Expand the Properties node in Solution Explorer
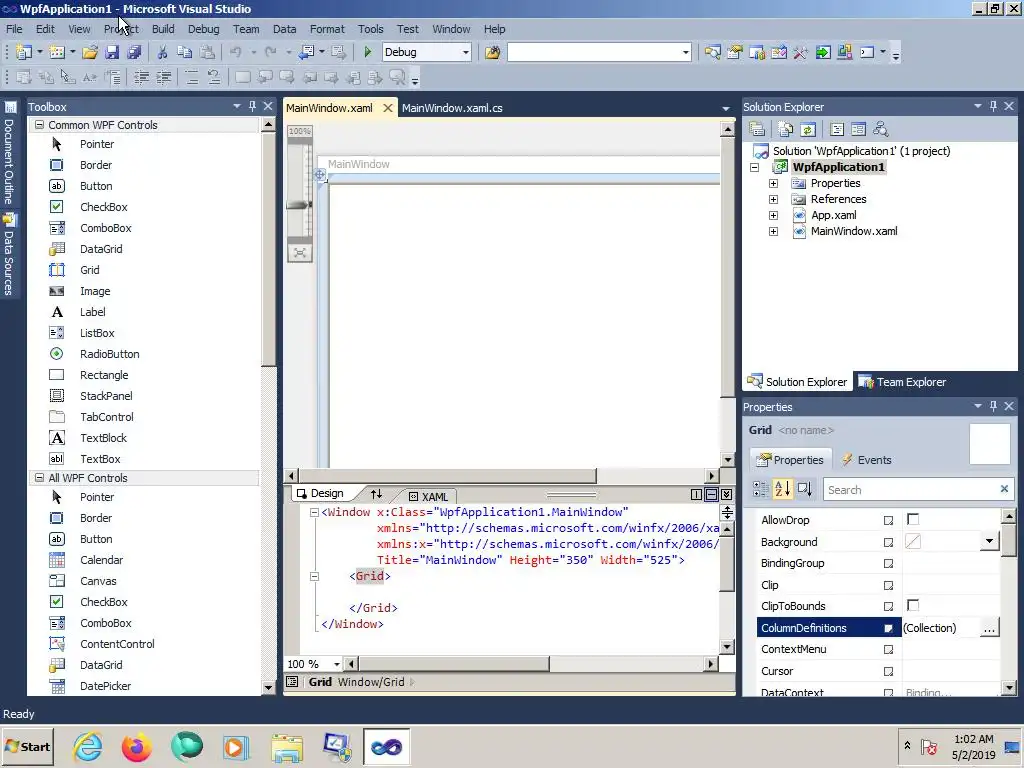Viewport: 1024px width, 768px height. (x=773, y=184)
